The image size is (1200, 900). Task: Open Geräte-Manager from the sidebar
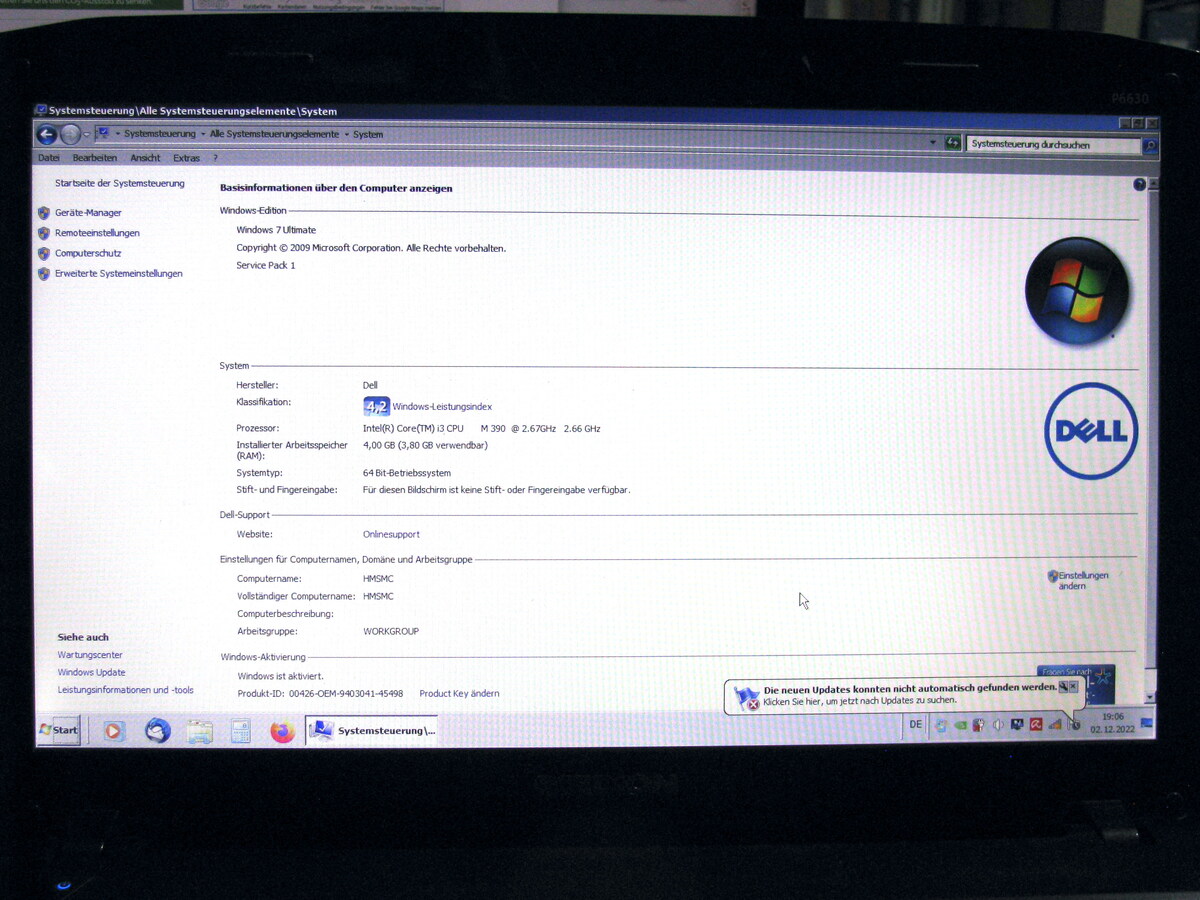coord(88,213)
